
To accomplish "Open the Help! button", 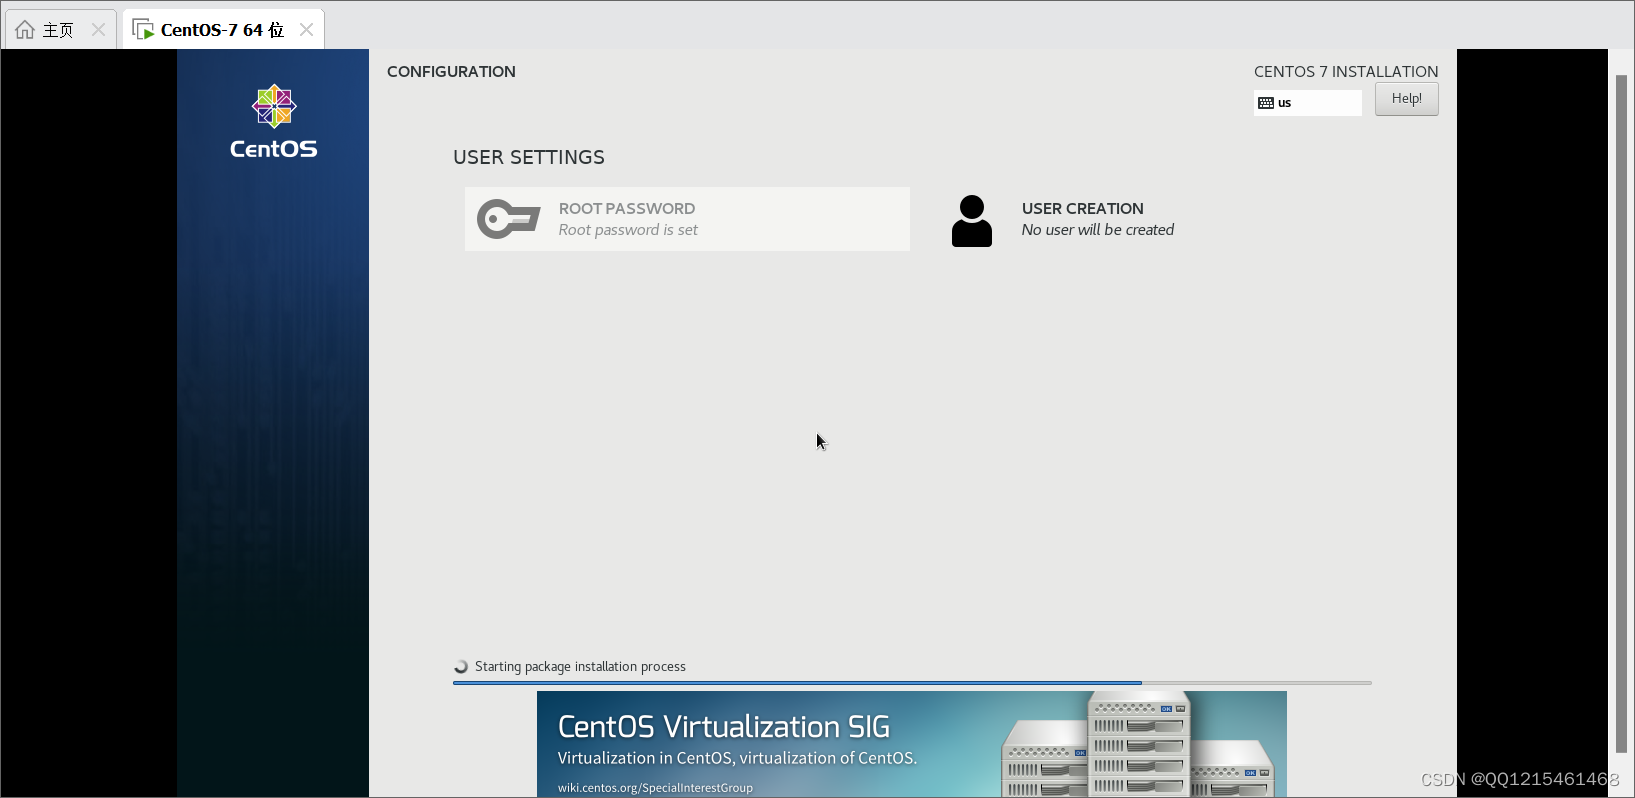I will point(1406,99).
